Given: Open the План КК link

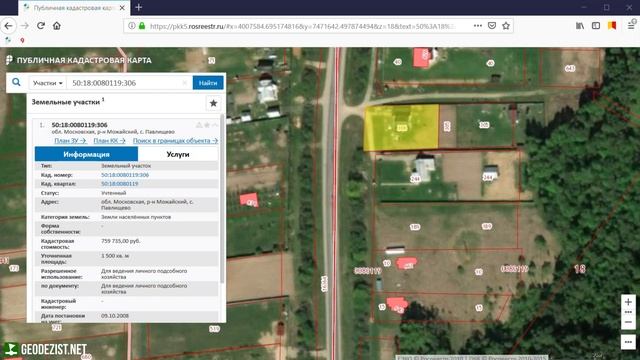Looking at the screenshot, I should coord(109,140).
